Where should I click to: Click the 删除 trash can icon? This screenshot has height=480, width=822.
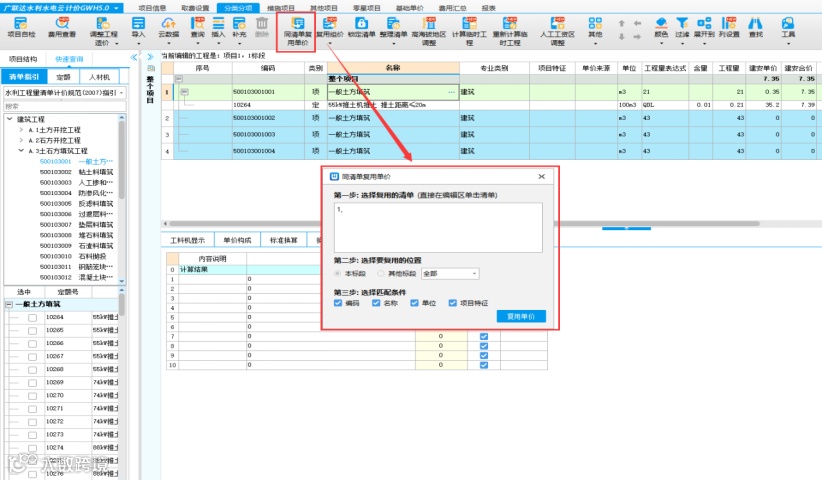click(262, 28)
